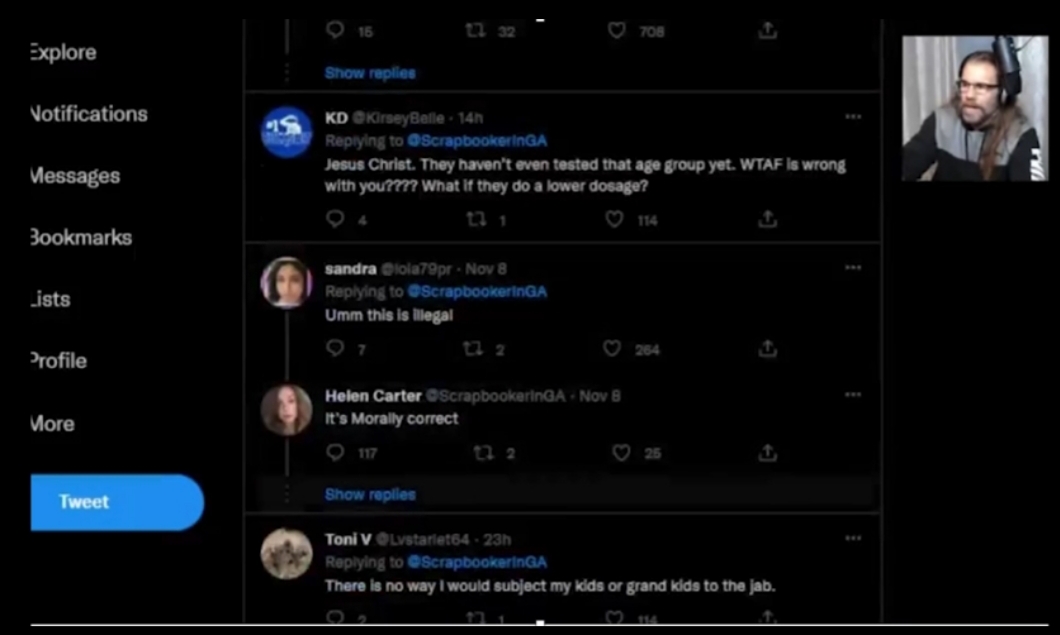Click the blue Tweet button
The width and height of the screenshot is (1060, 635).
(x=116, y=502)
